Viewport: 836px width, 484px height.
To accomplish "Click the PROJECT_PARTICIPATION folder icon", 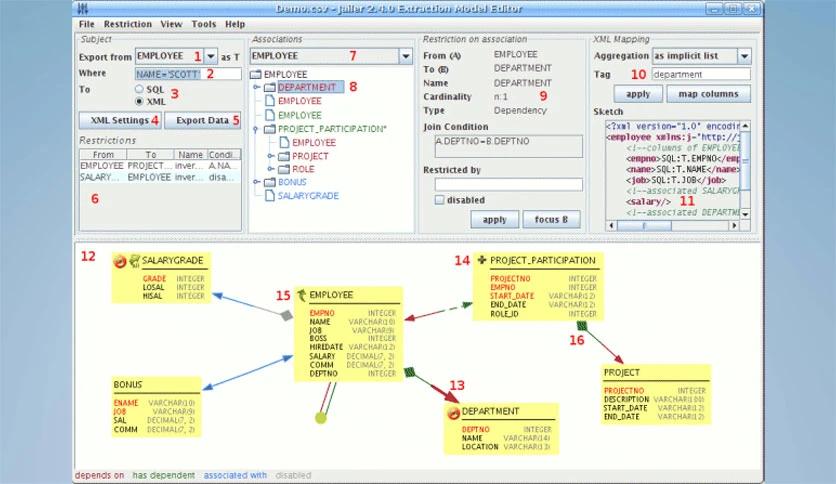I will 270,129.
